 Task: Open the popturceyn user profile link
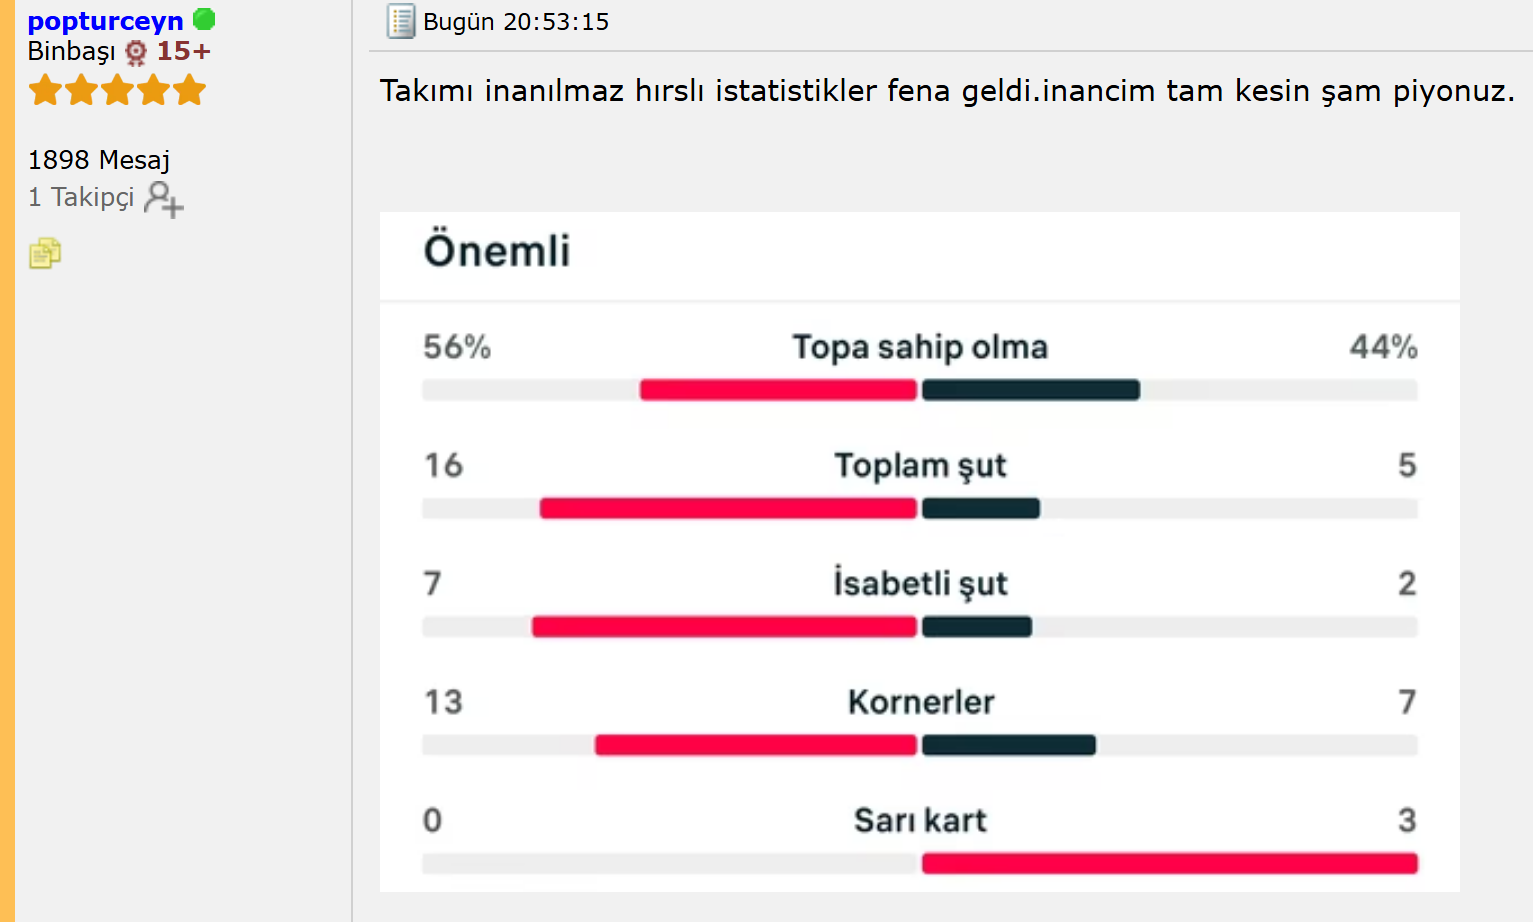click(105, 21)
